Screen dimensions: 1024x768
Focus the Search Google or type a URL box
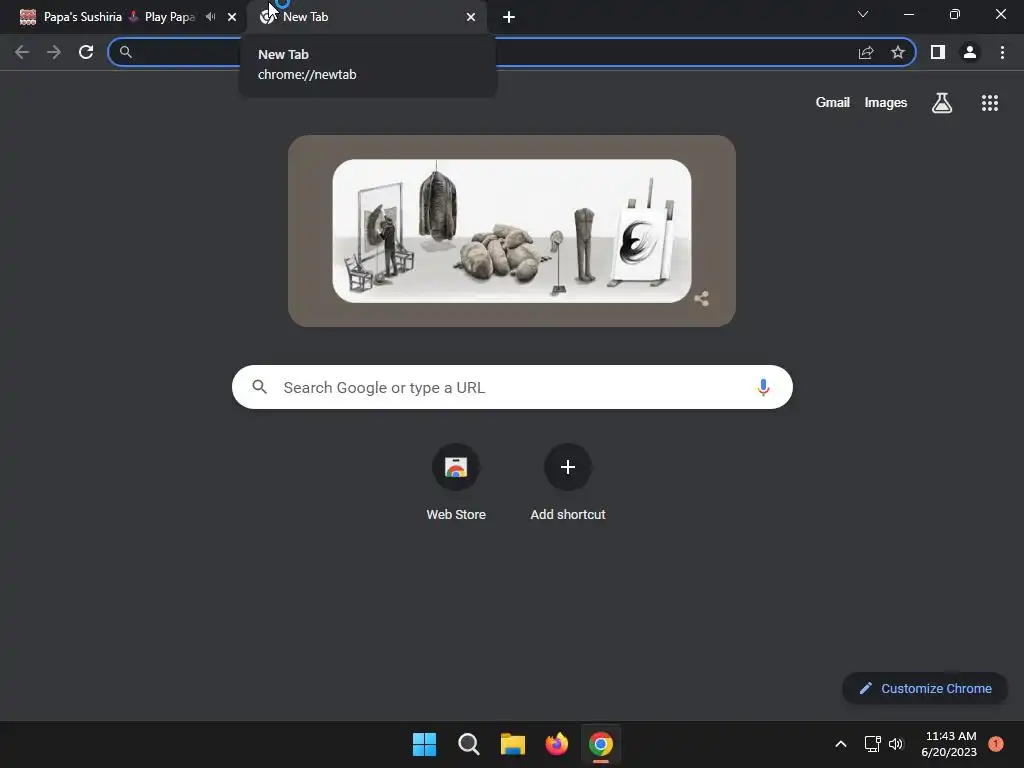(x=512, y=387)
